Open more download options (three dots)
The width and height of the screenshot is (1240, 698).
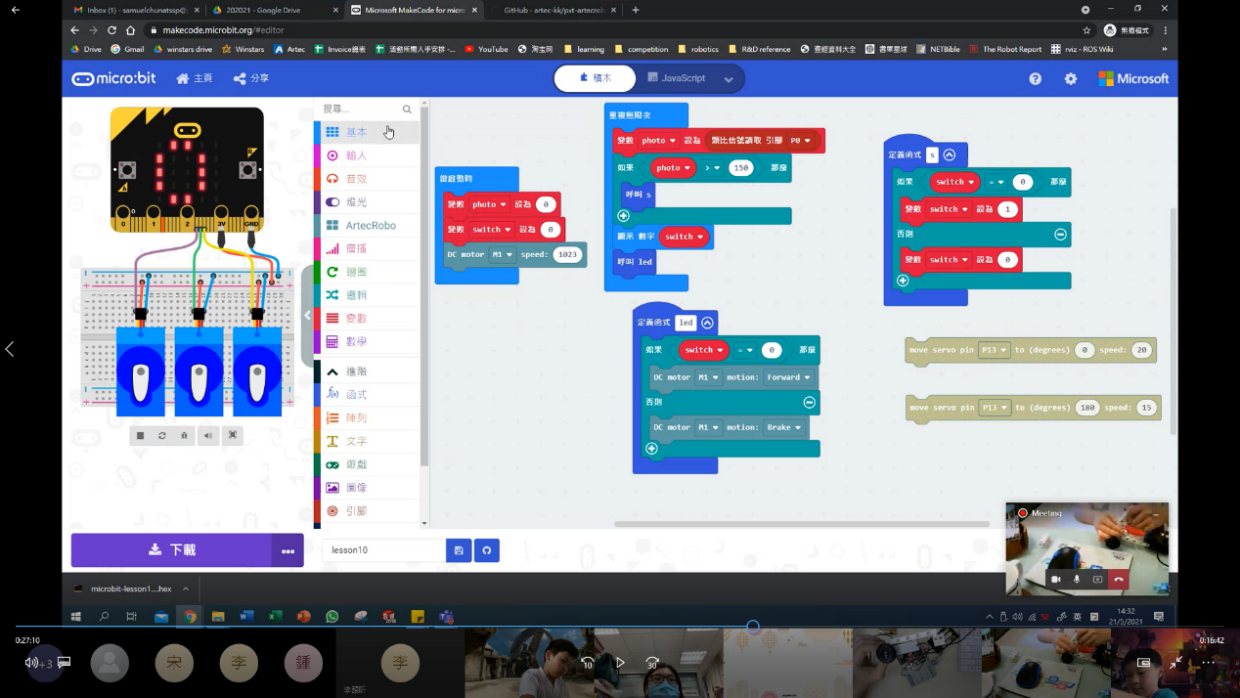pos(288,550)
